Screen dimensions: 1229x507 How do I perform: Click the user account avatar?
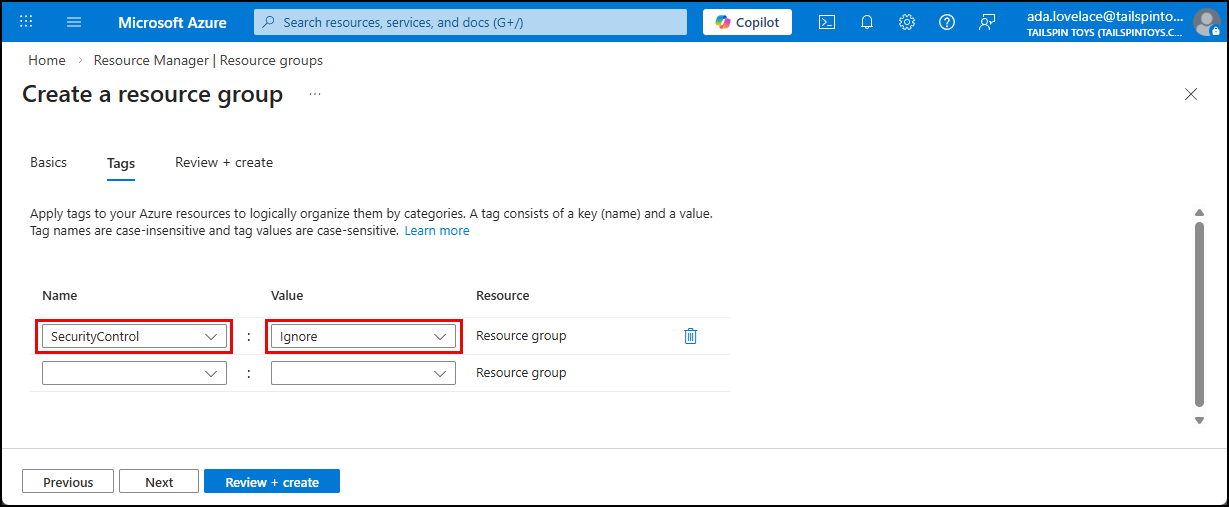coord(1208,22)
